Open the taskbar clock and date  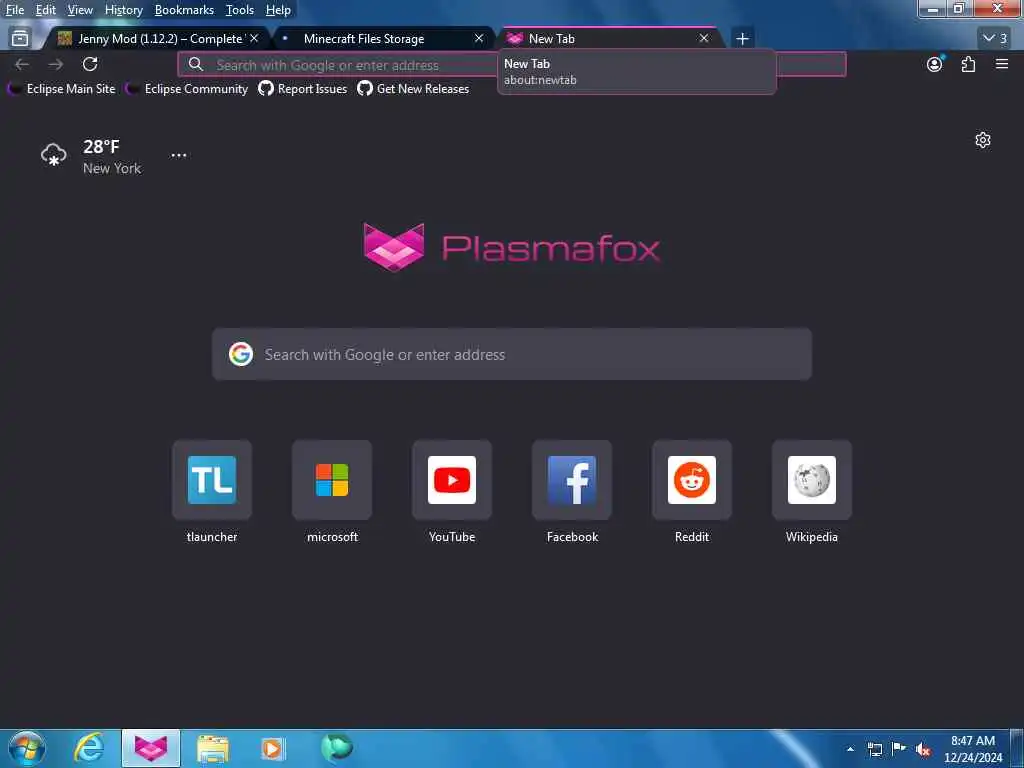[973, 749]
